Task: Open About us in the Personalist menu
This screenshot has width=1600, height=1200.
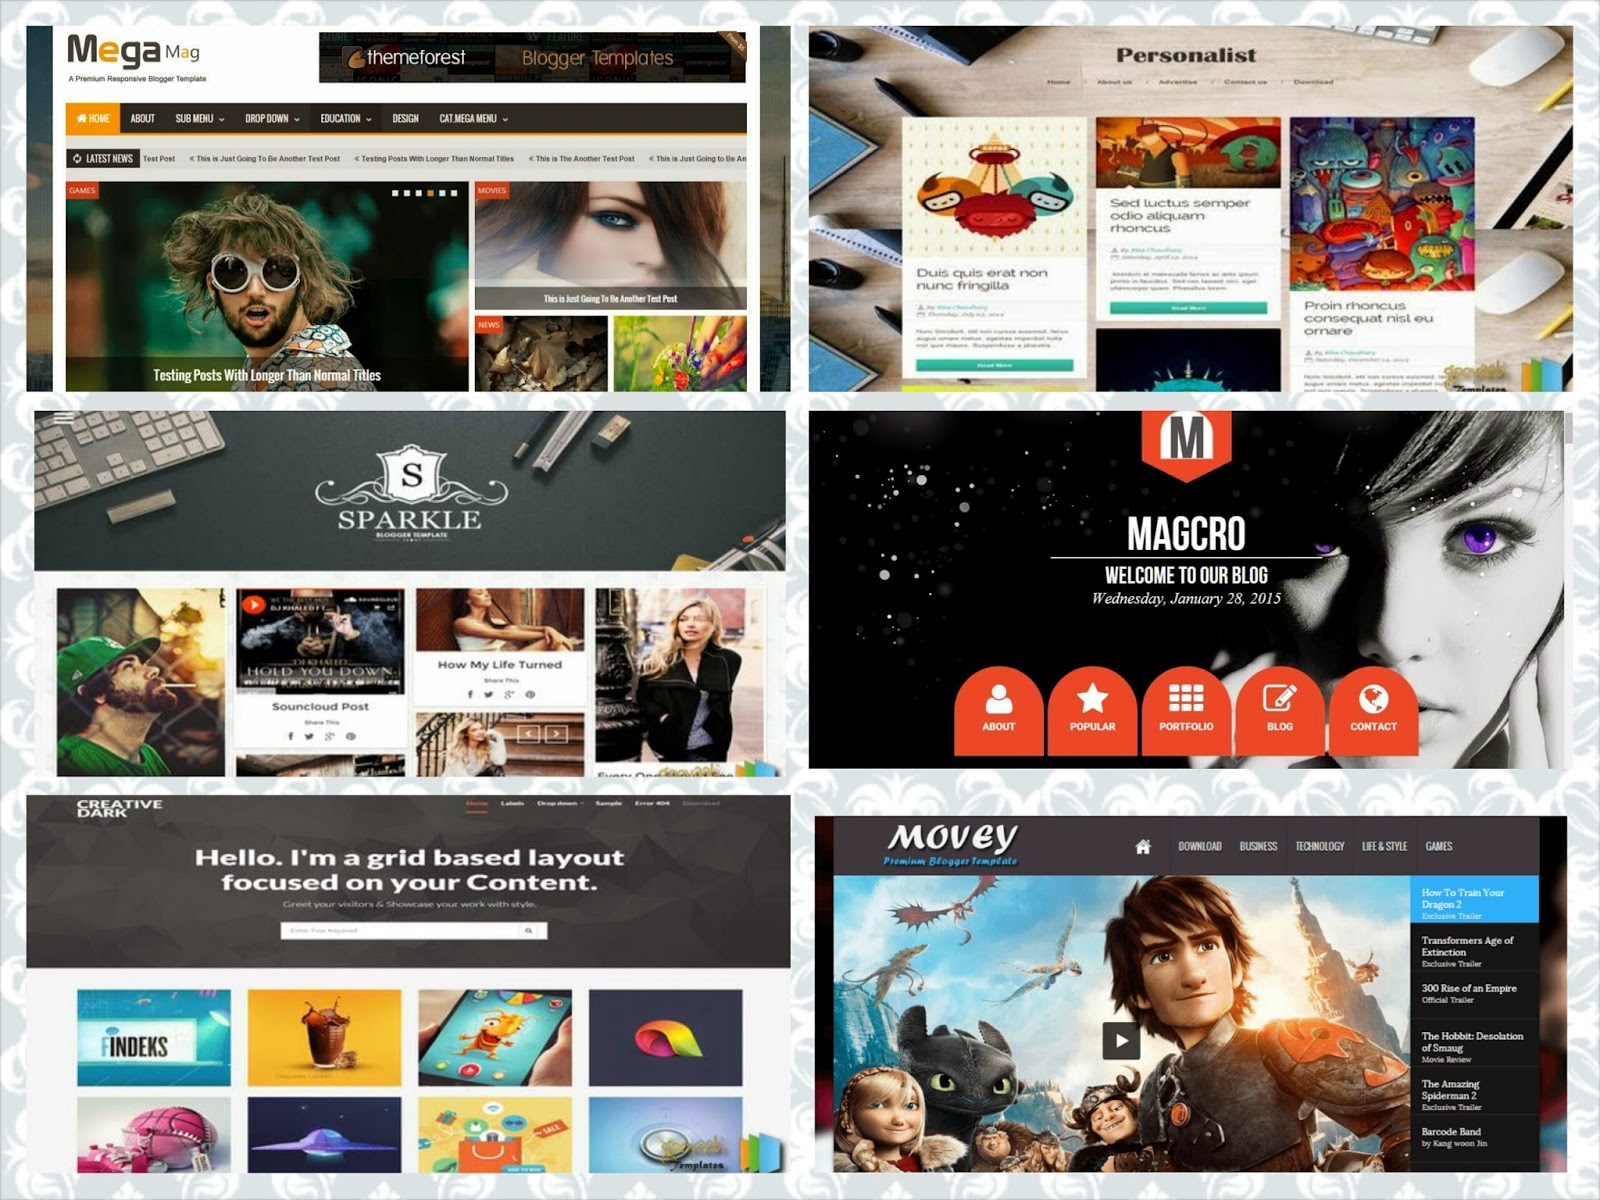Action: [x=1114, y=82]
